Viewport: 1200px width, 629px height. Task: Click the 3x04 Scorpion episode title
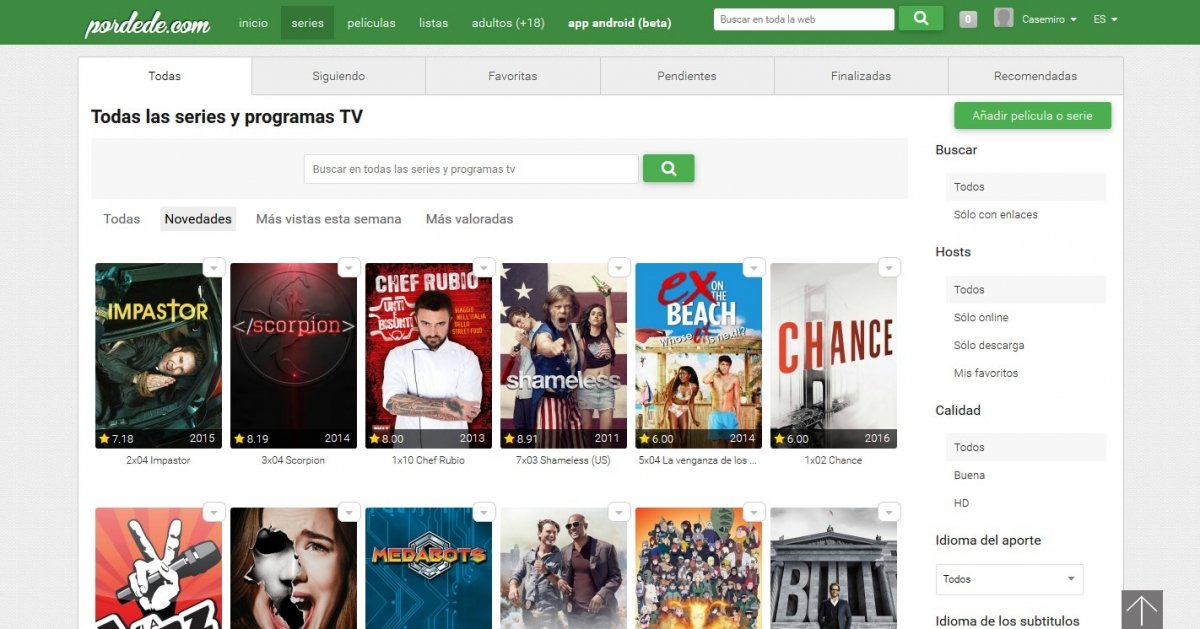pos(293,461)
